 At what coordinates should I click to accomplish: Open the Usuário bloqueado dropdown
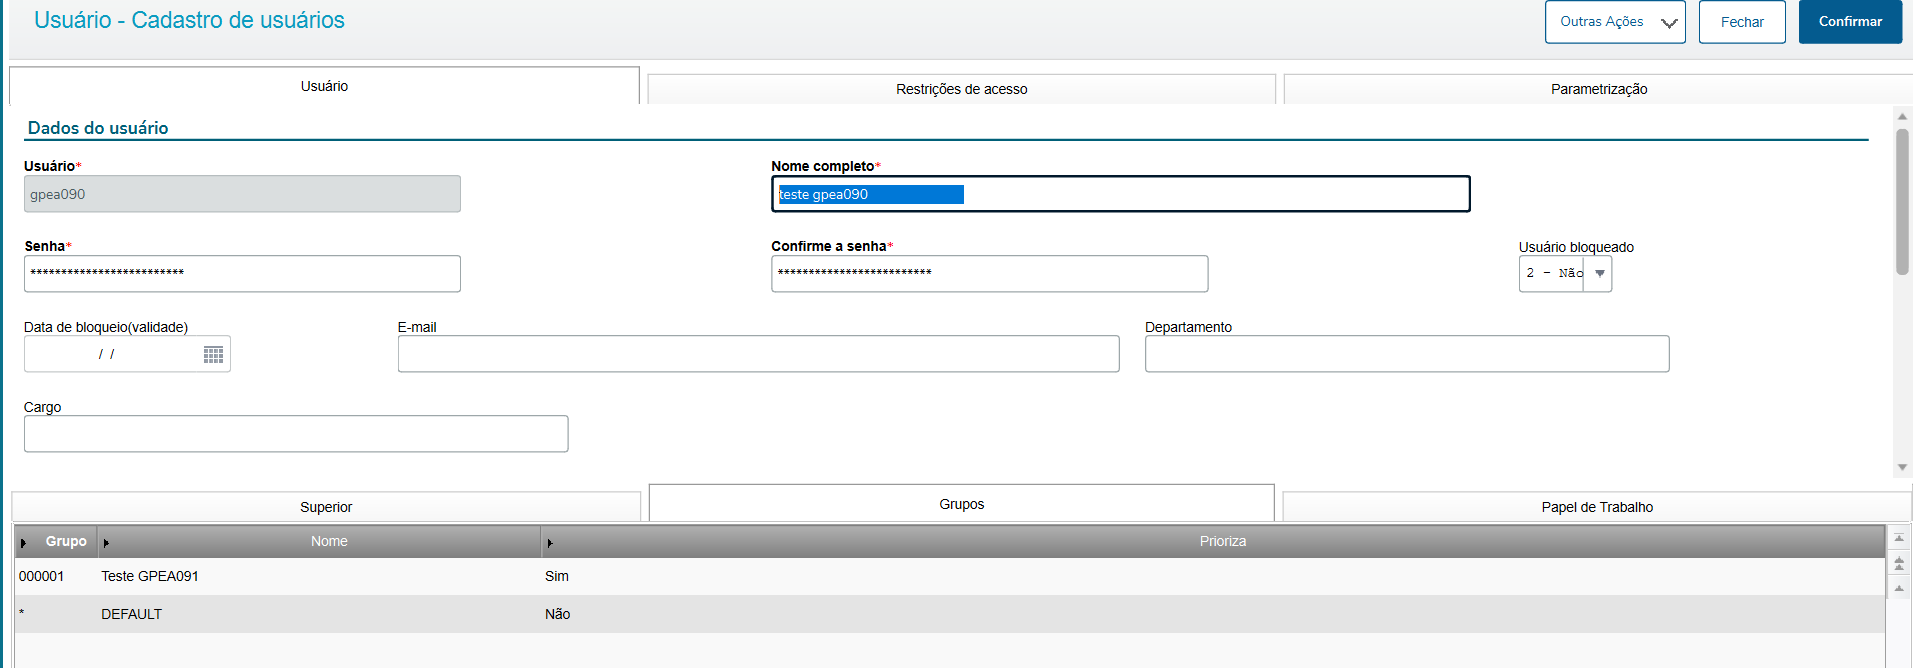pos(1599,274)
